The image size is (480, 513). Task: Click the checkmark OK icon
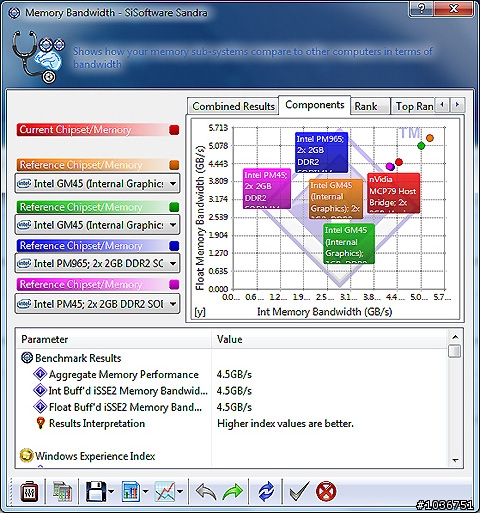[299, 491]
